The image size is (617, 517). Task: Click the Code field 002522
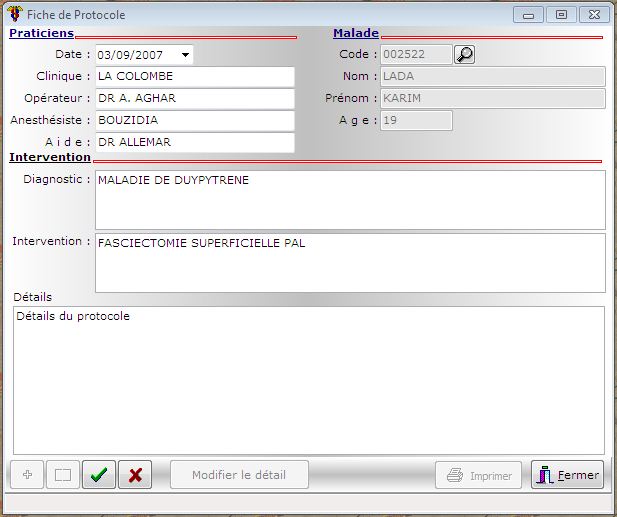click(416, 54)
